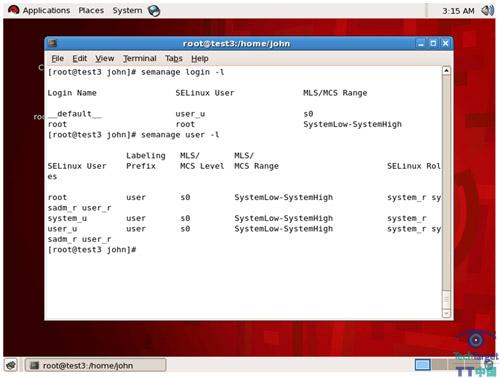Select root@test3:/home/john taskbar button
500x378 pixels.
(x=95, y=365)
